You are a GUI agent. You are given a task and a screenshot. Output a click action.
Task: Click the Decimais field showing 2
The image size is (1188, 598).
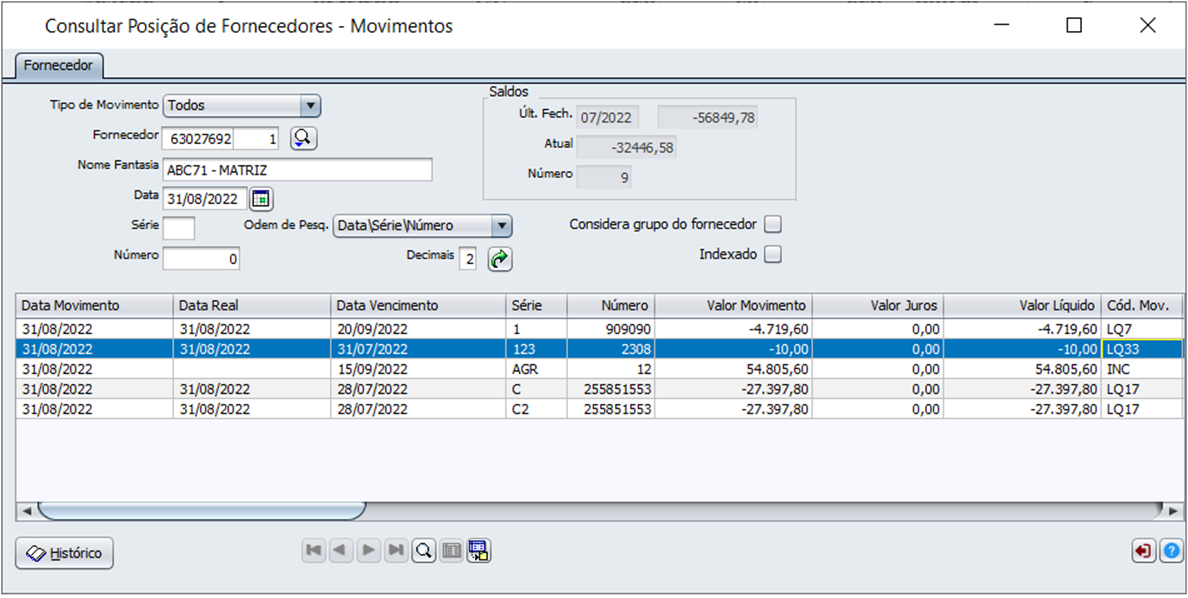tap(469, 259)
